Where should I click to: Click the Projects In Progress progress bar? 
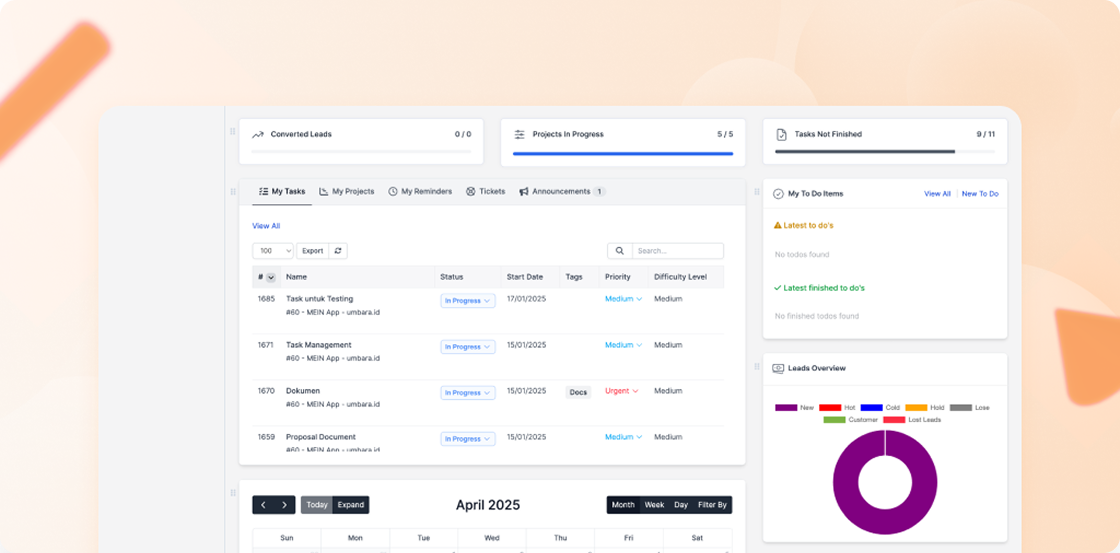(623, 153)
